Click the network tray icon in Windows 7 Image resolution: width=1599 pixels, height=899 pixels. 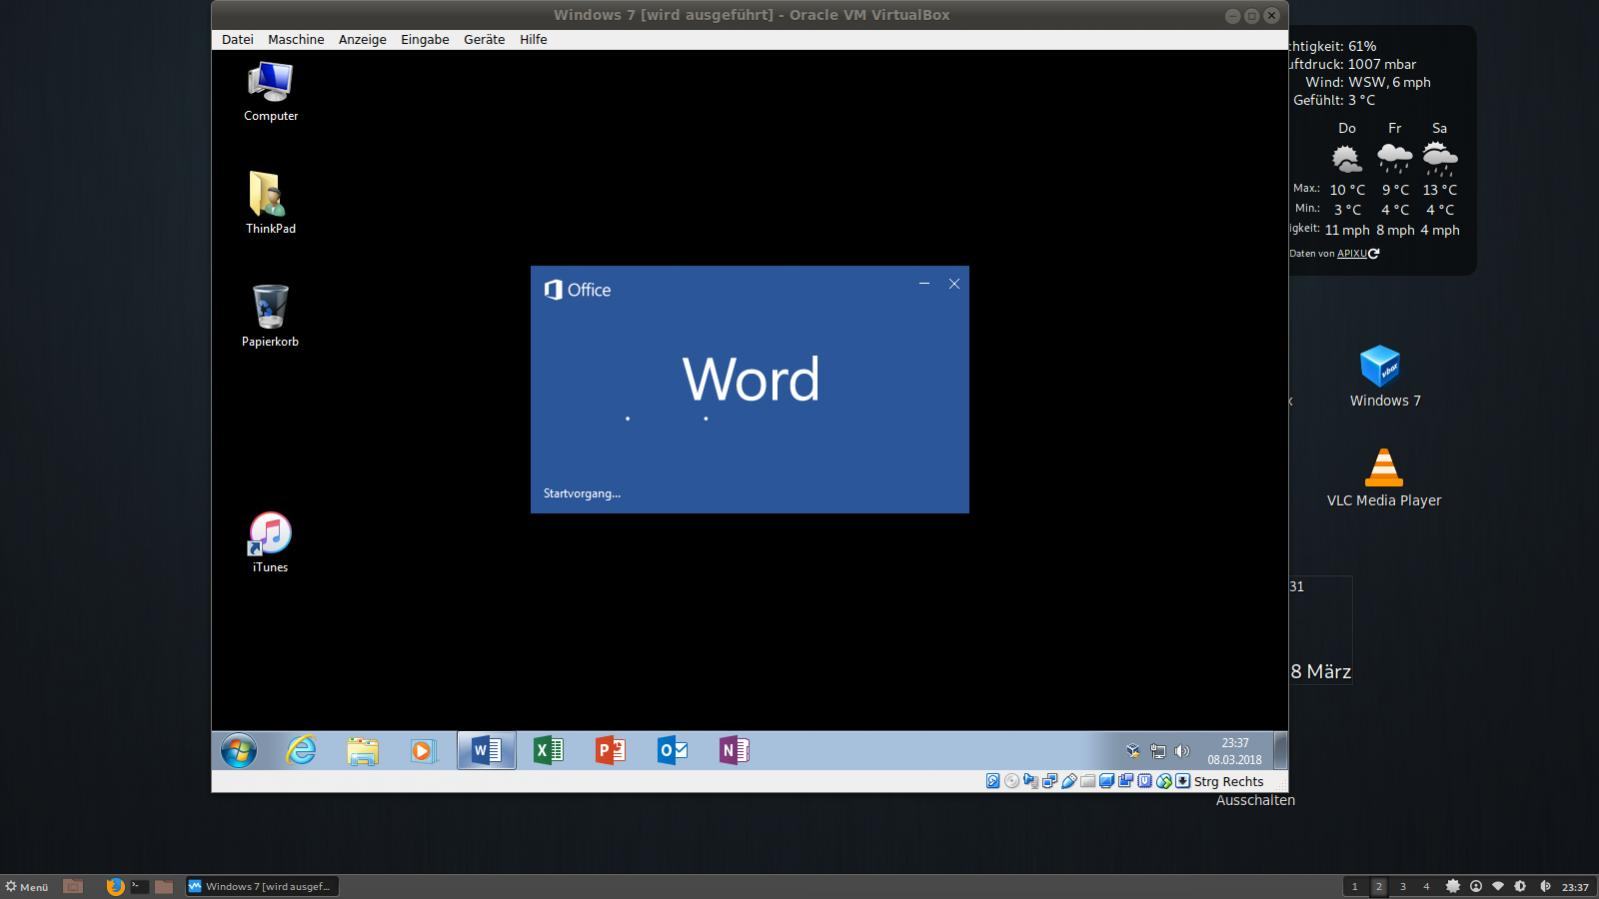tap(1157, 751)
